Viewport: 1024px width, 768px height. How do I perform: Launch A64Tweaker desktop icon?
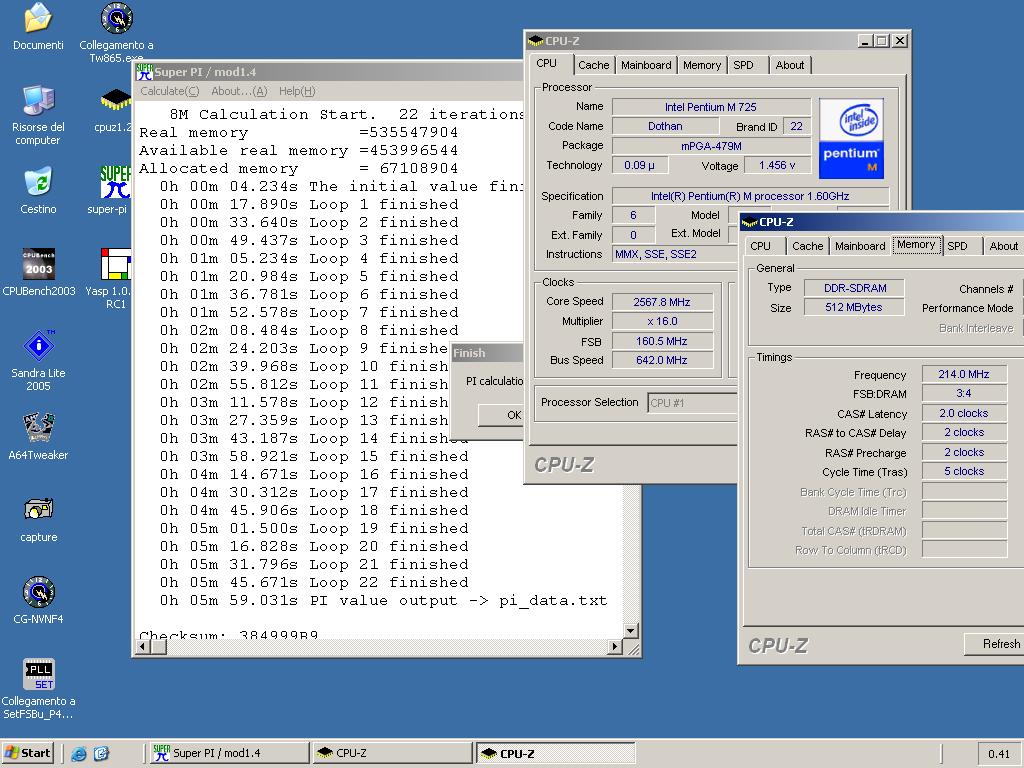point(39,428)
